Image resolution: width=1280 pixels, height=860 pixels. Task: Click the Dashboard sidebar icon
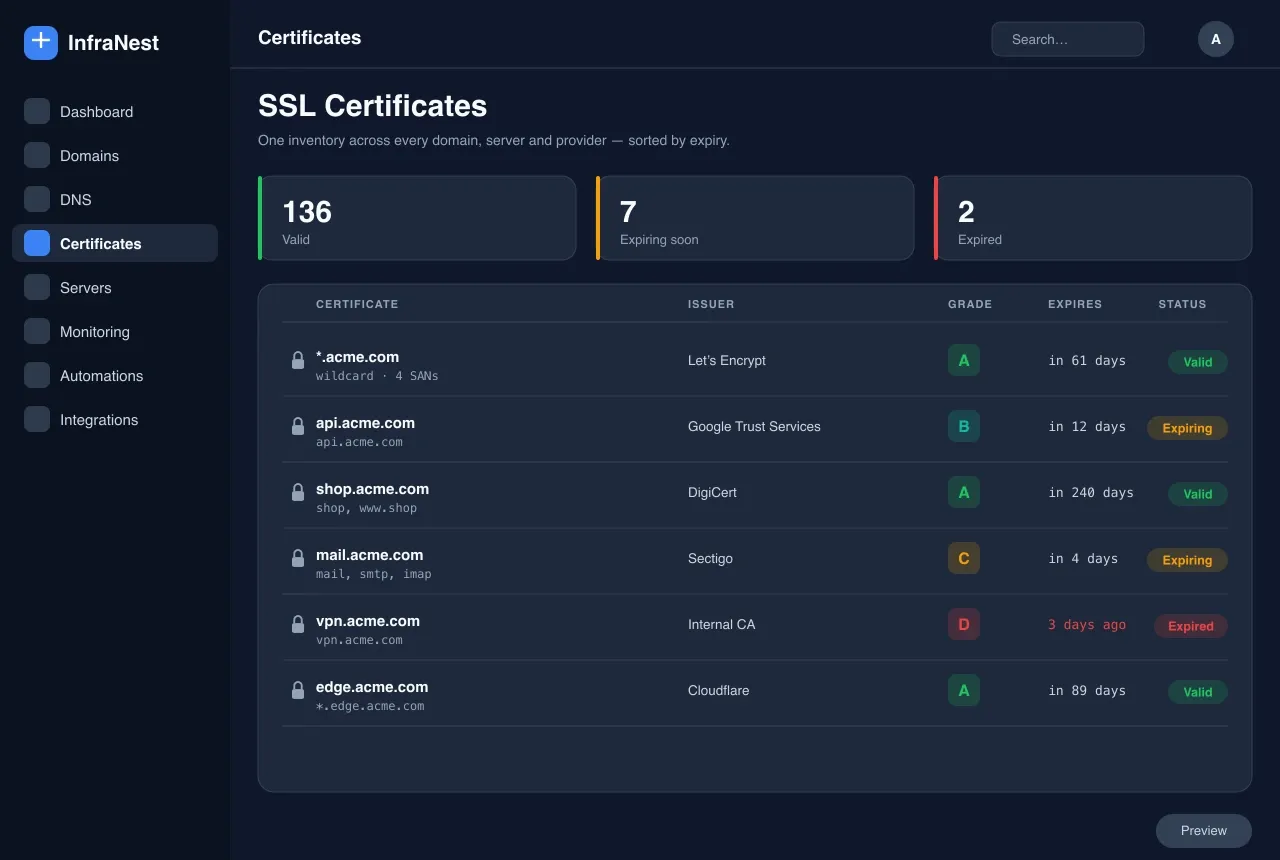(37, 111)
